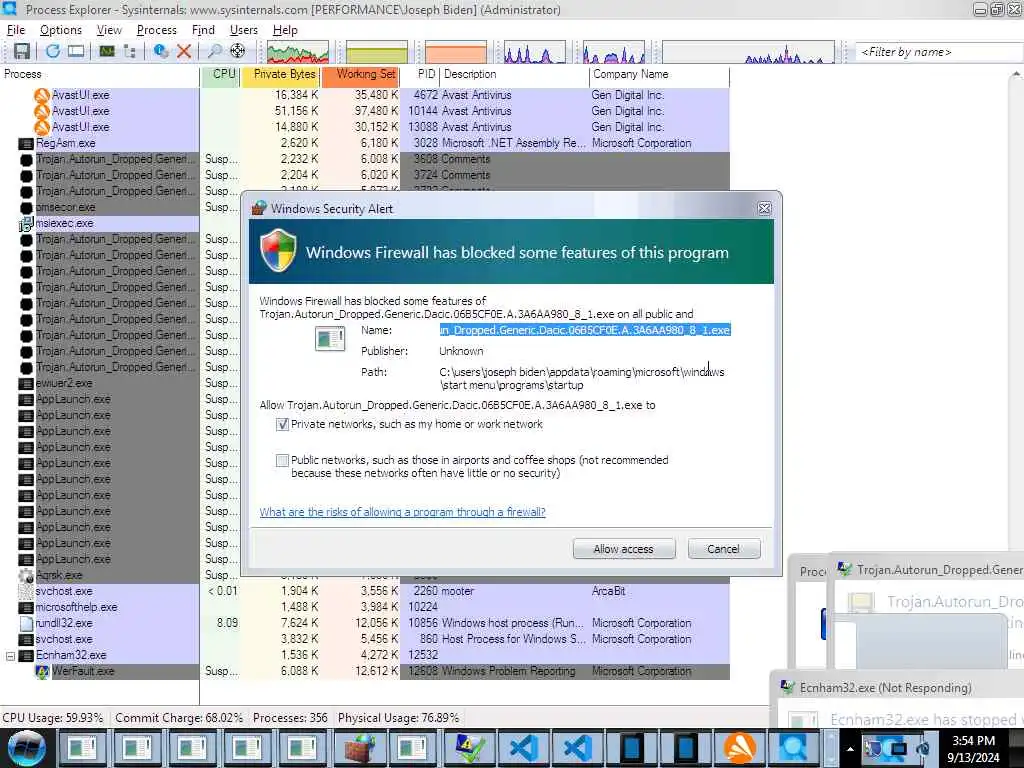
Task: Click the yellow commit history mini graph
Action: point(377,52)
